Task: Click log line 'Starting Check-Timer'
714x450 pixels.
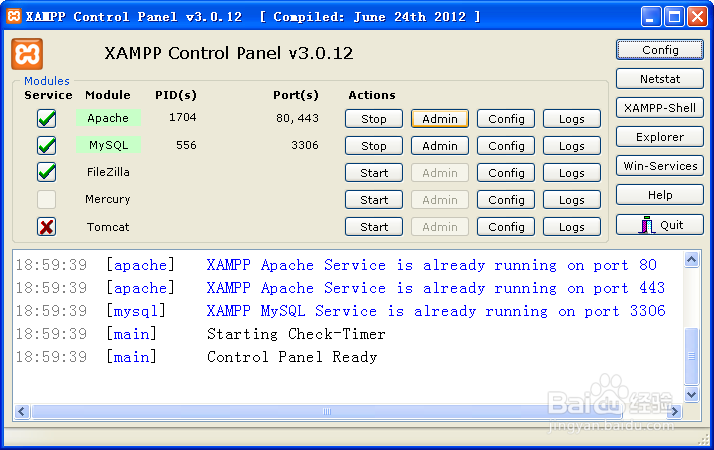Action: pos(296,334)
